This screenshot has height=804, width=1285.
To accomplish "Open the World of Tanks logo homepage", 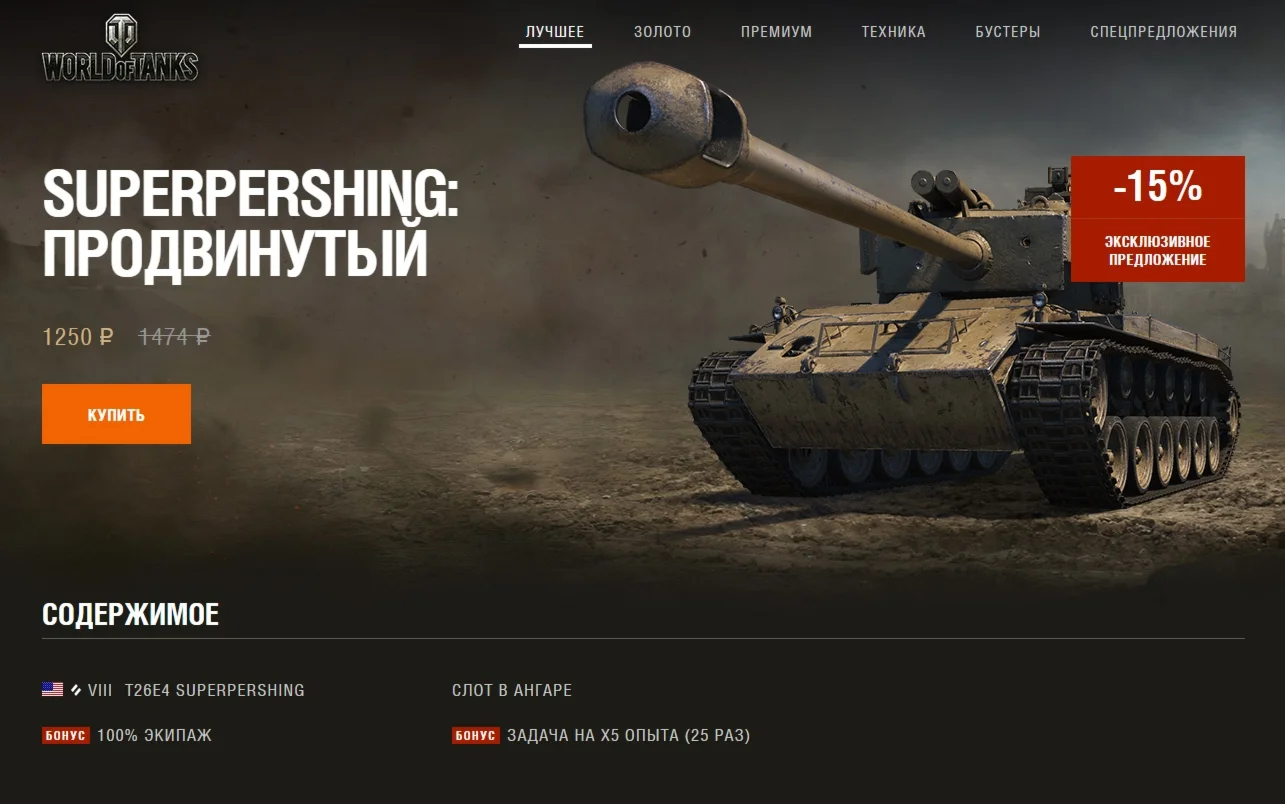I will pyautogui.click(x=120, y=48).
